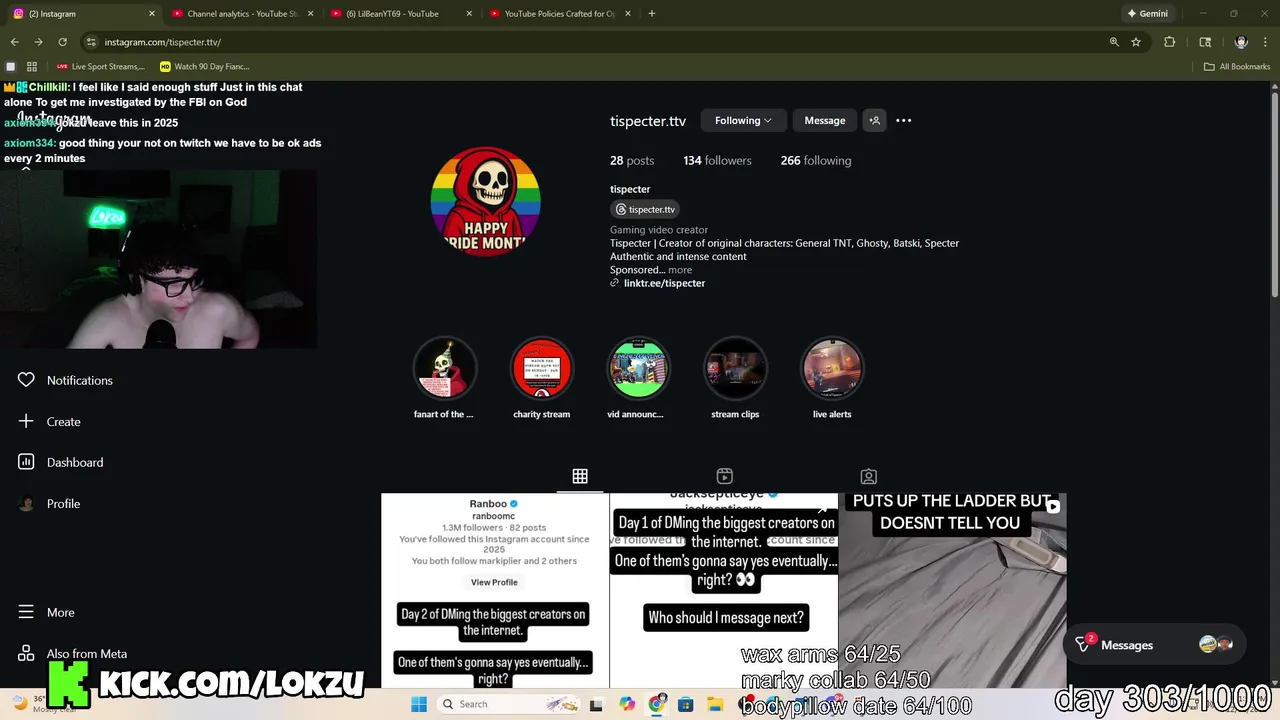Switch to the posts grid tab
The width and height of the screenshot is (1280, 720).
[x=580, y=476]
